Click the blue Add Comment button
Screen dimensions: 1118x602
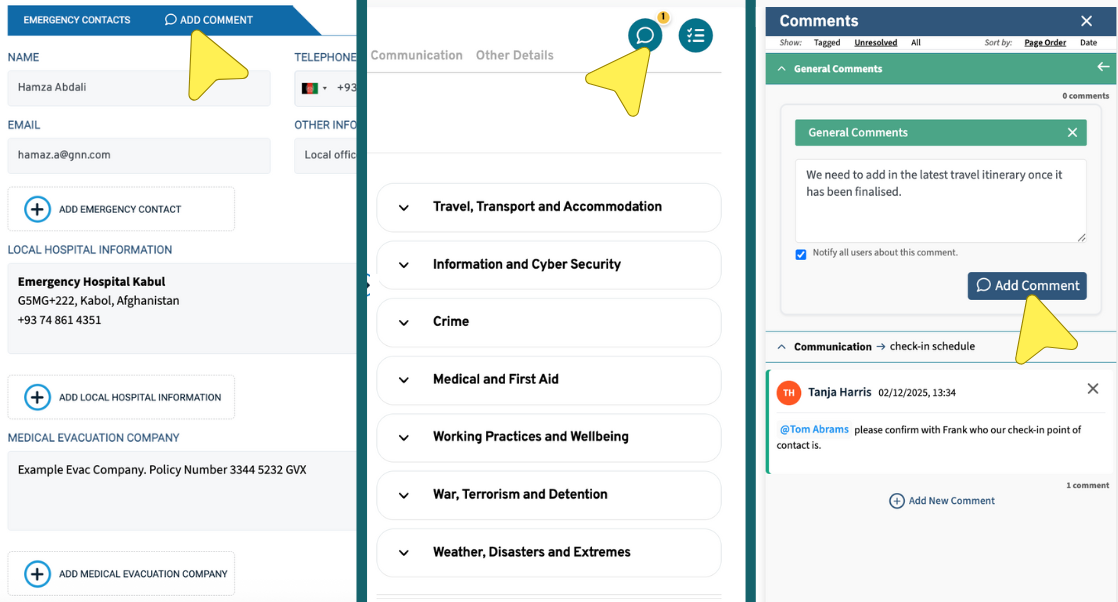pyautogui.click(x=1026, y=286)
